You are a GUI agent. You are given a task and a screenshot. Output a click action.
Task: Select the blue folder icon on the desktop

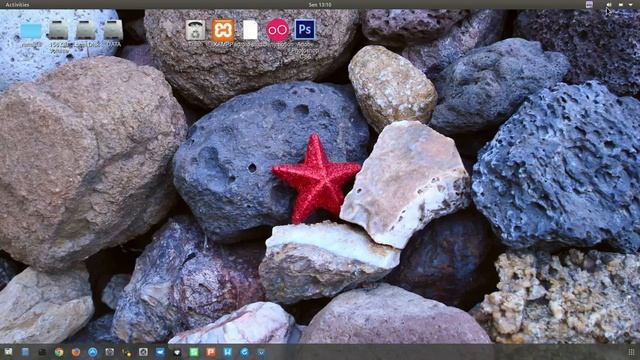pyautogui.click(x=31, y=31)
